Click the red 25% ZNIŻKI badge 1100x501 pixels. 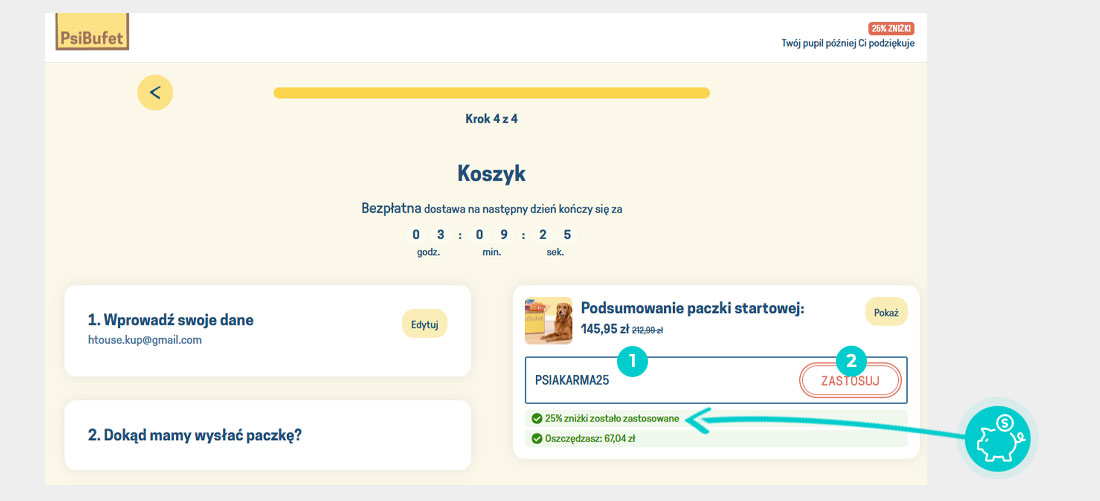click(x=892, y=28)
